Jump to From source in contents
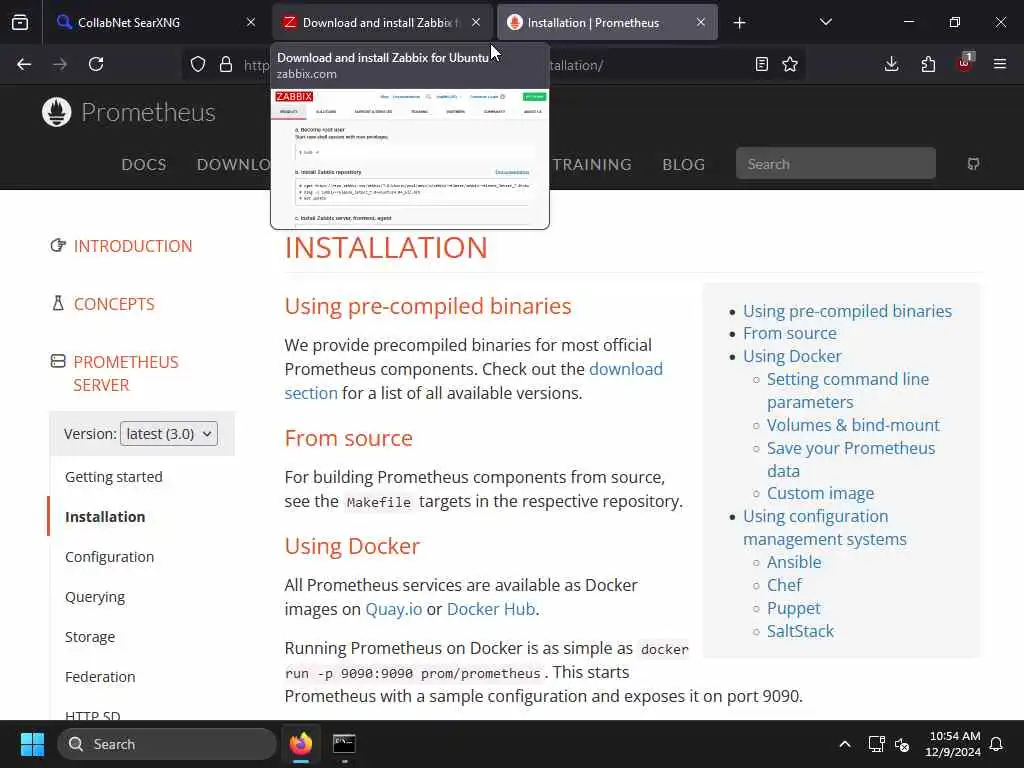 pyautogui.click(x=790, y=333)
